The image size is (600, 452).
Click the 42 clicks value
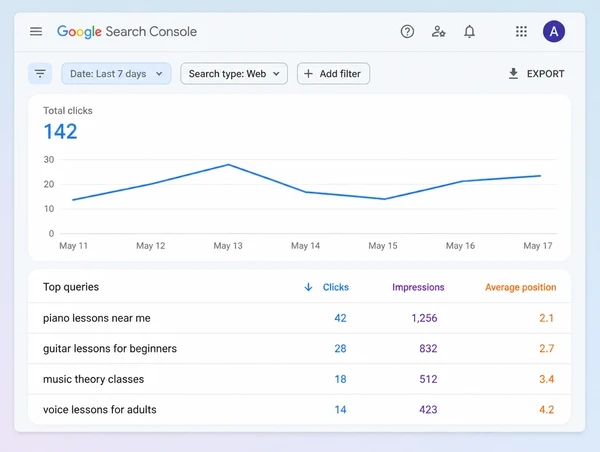[340, 318]
